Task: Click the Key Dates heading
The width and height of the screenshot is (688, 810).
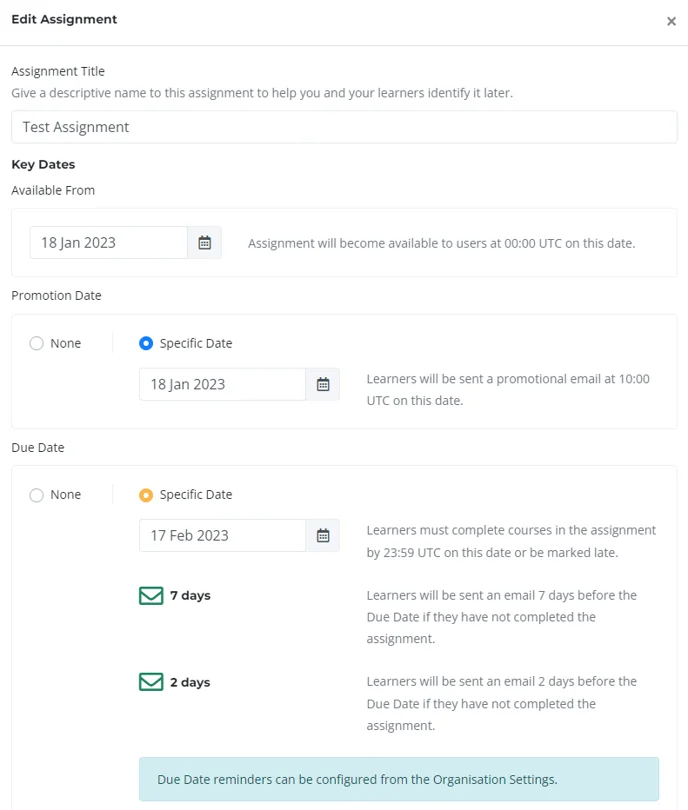Action: pyautogui.click(x=43, y=164)
